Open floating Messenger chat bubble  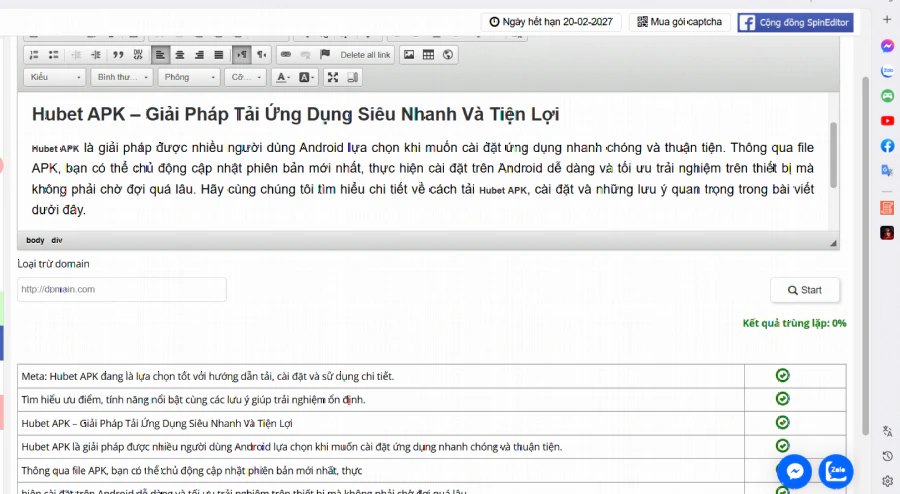[x=795, y=472]
